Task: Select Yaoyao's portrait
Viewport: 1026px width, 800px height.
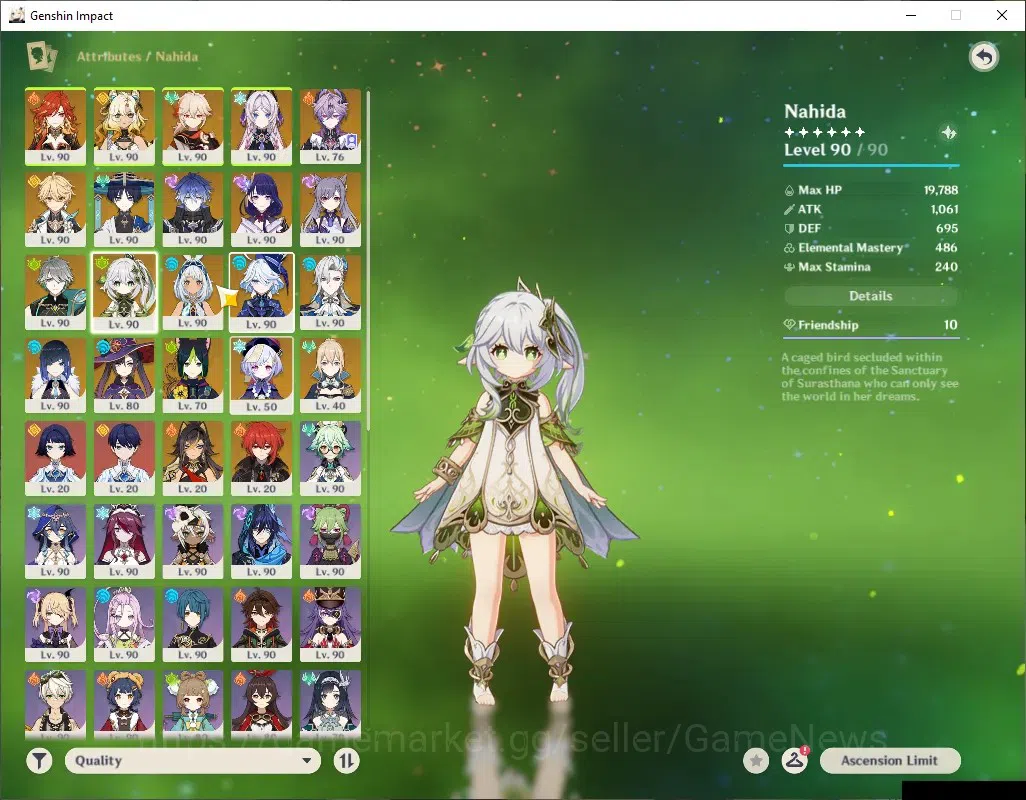Action: pyautogui.click(x=192, y=703)
